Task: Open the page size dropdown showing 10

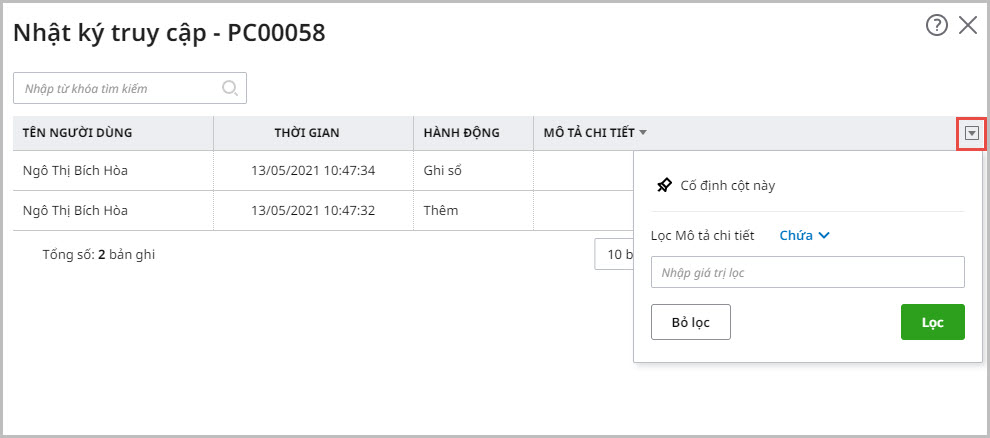Action: click(x=613, y=254)
